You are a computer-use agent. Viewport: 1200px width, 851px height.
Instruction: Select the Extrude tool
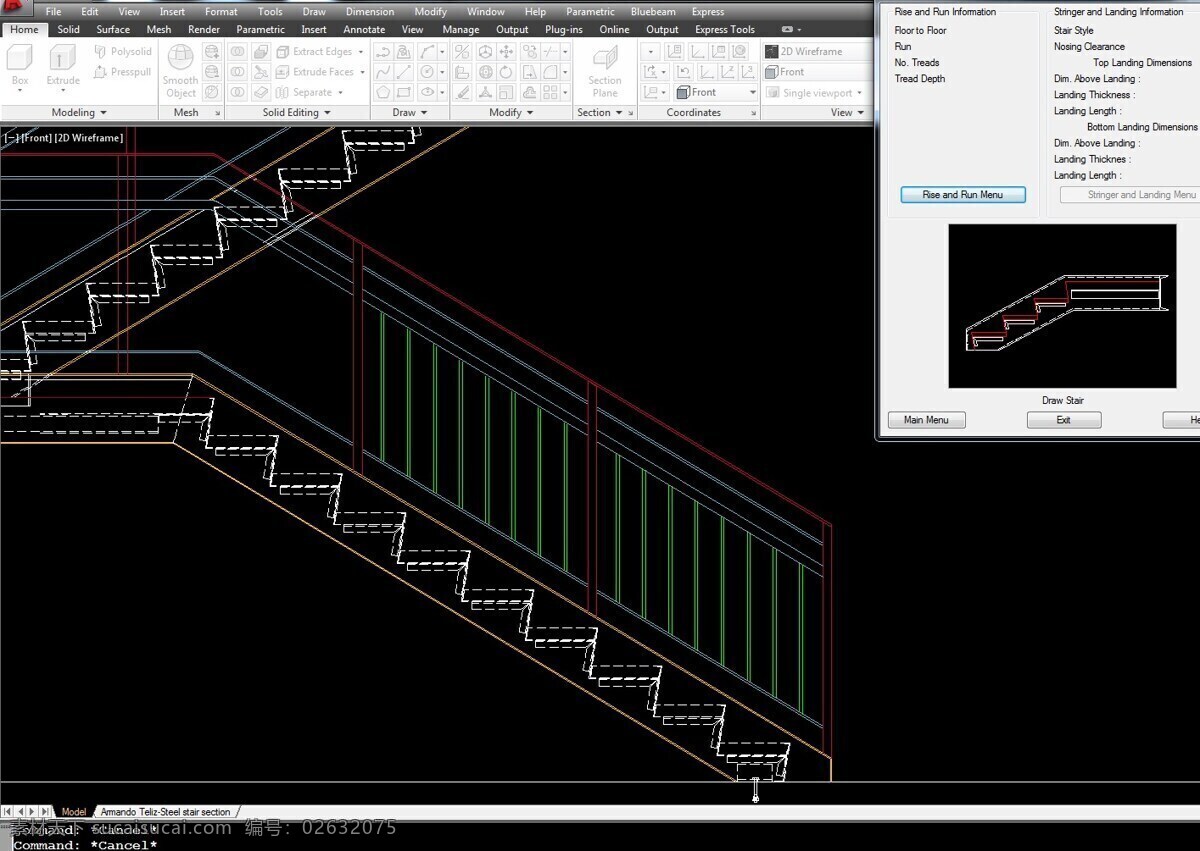click(x=63, y=66)
